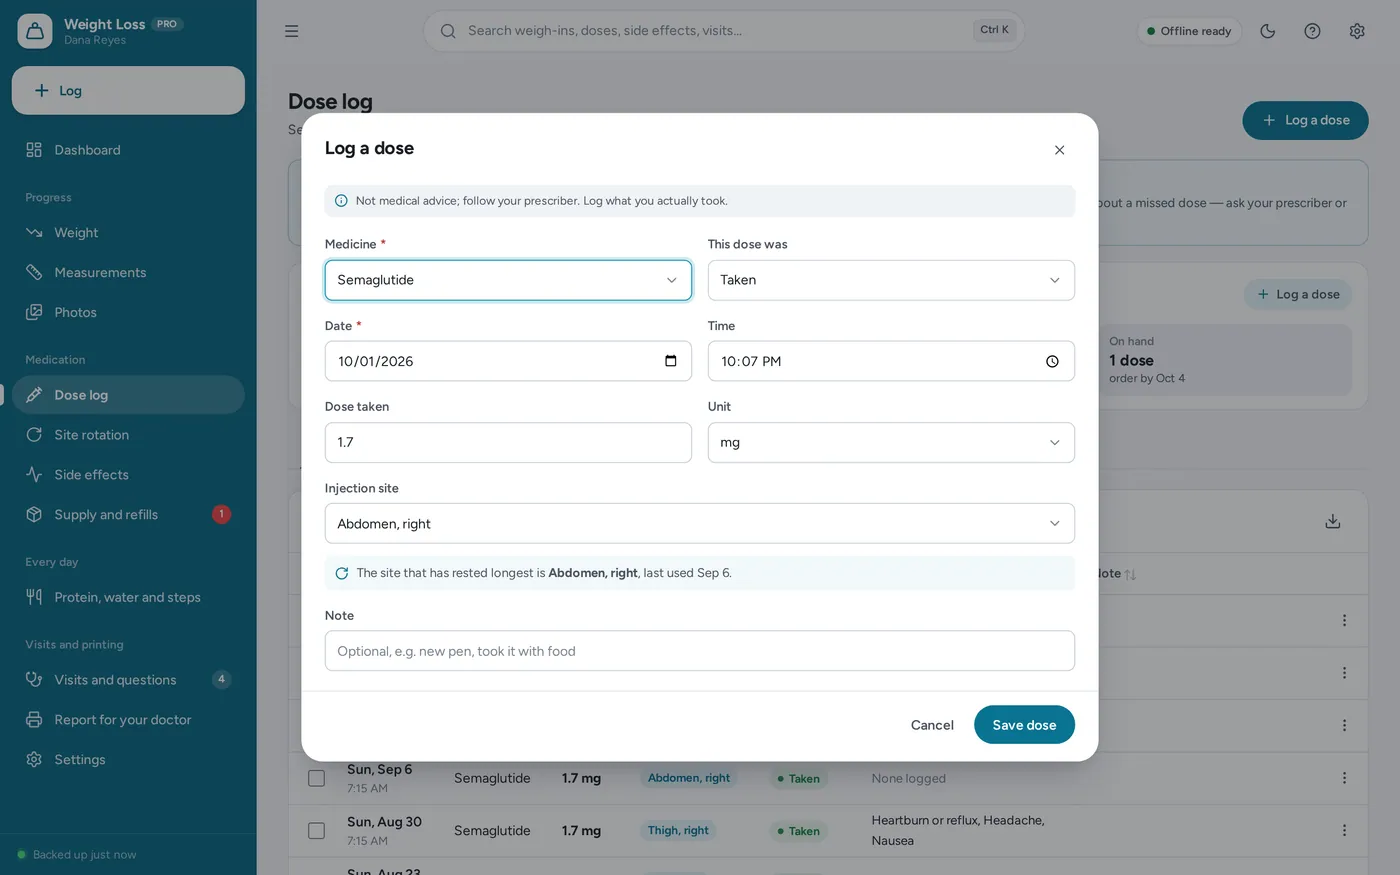Open Measurements in the sidebar
The width and height of the screenshot is (1400, 875).
point(128,273)
